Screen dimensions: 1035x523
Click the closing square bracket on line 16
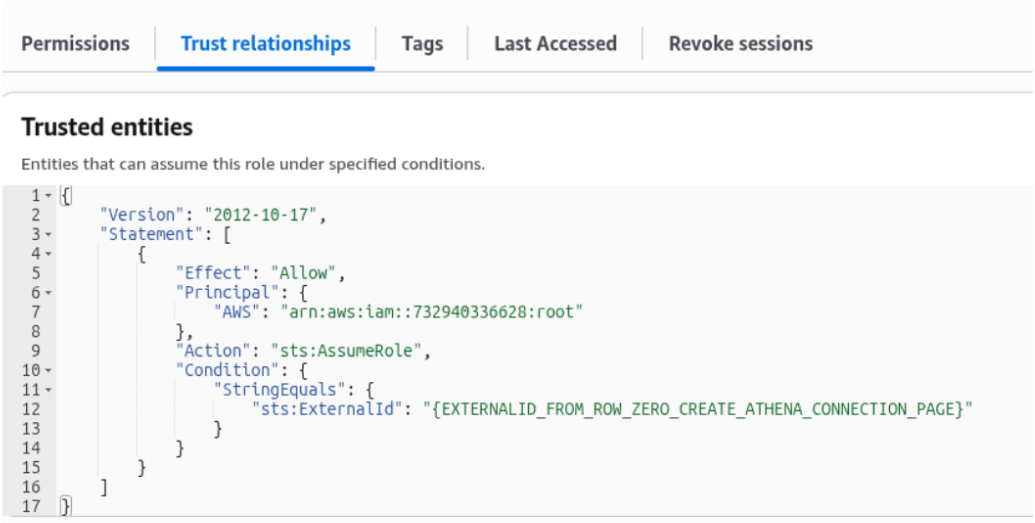point(104,488)
